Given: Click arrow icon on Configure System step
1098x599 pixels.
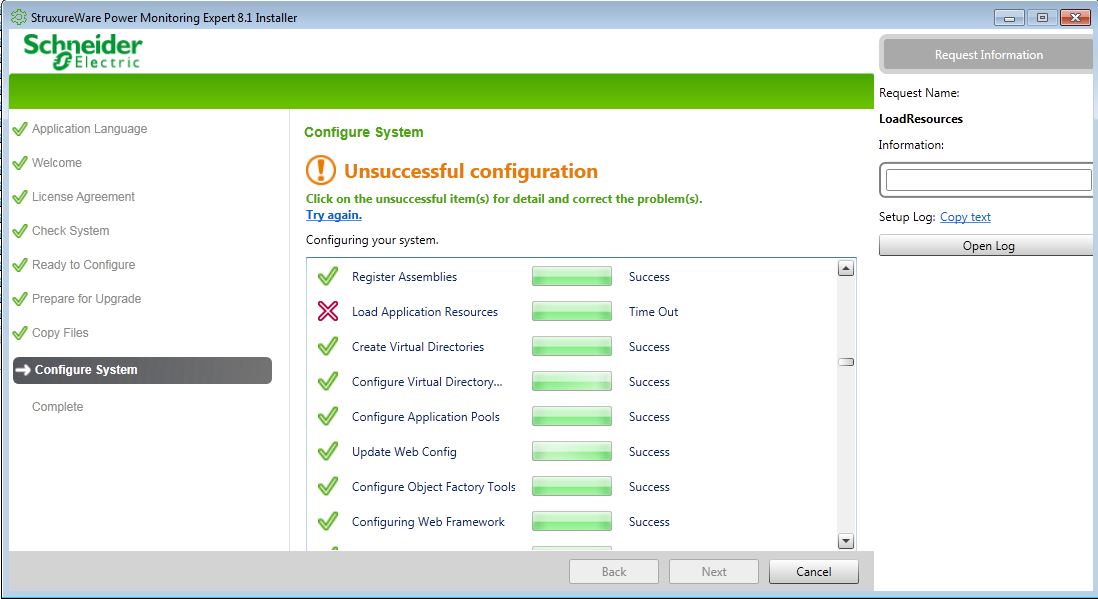Looking at the screenshot, I should pyautogui.click(x=23, y=370).
